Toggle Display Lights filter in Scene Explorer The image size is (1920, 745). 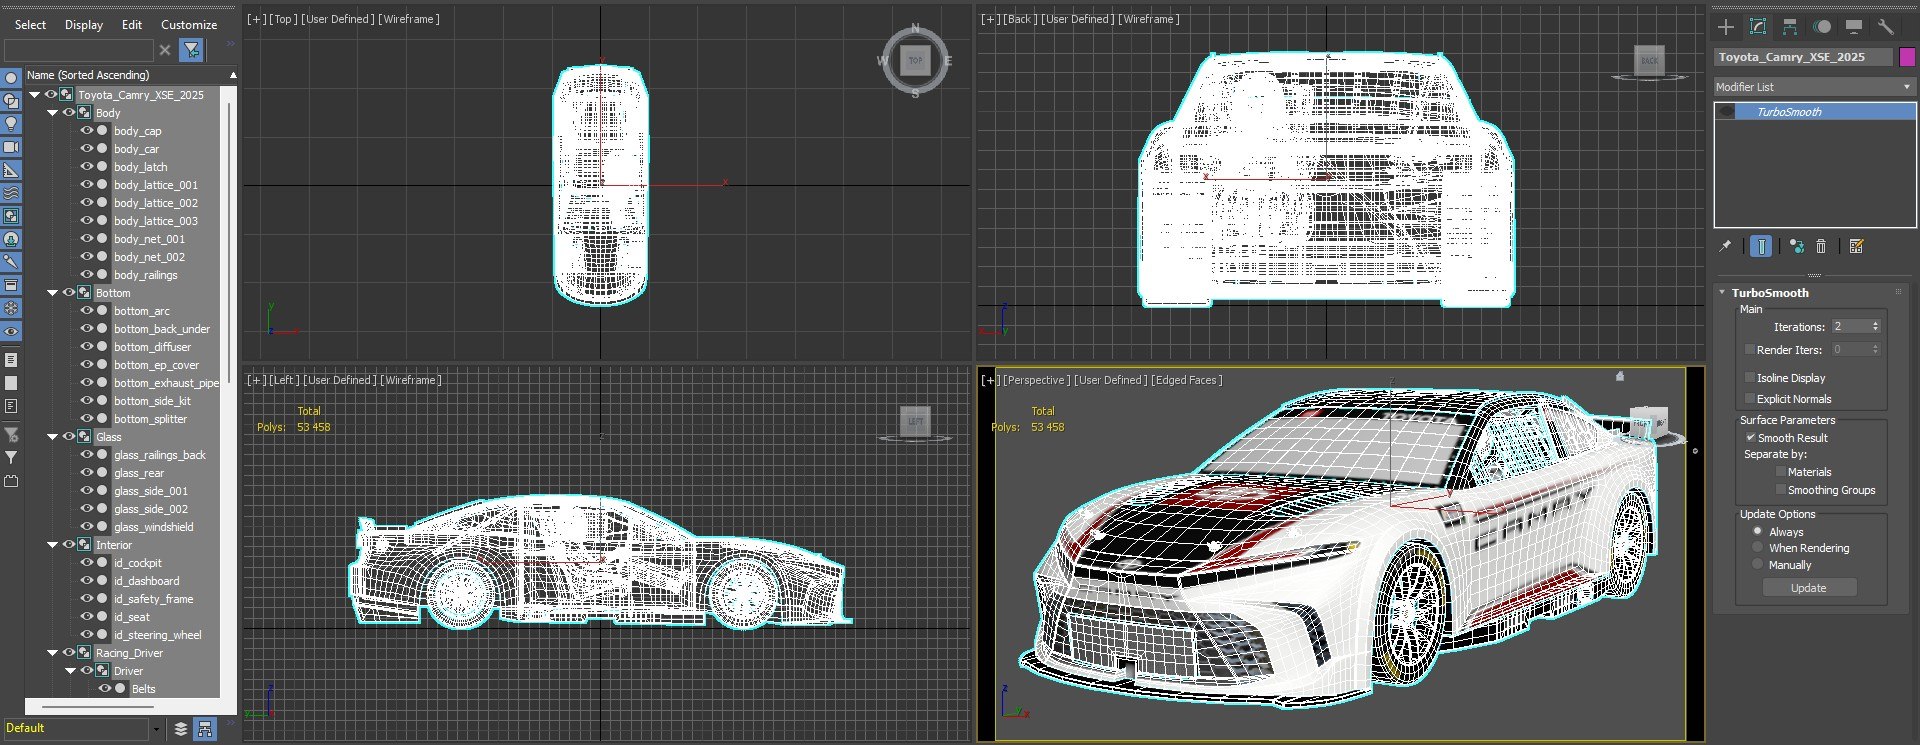click(11, 124)
